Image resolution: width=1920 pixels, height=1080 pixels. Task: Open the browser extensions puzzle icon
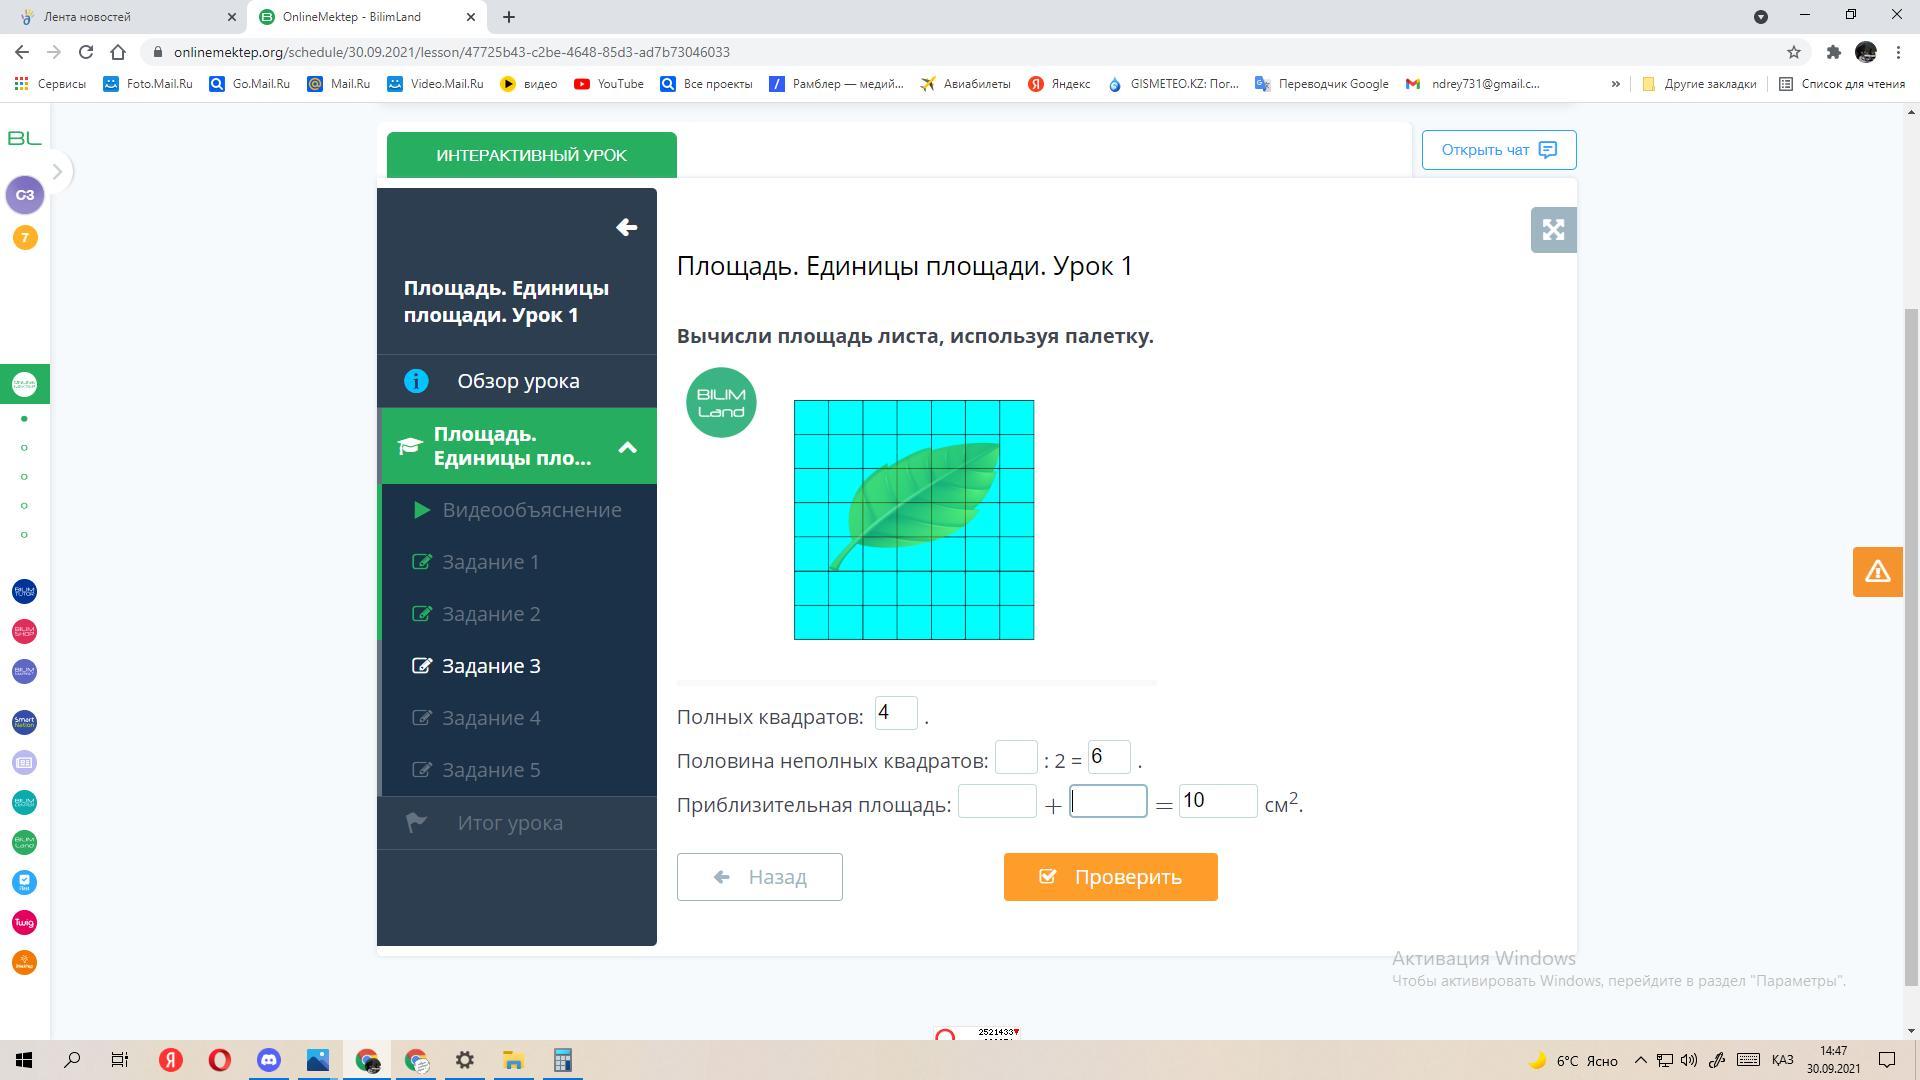pos(1833,52)
